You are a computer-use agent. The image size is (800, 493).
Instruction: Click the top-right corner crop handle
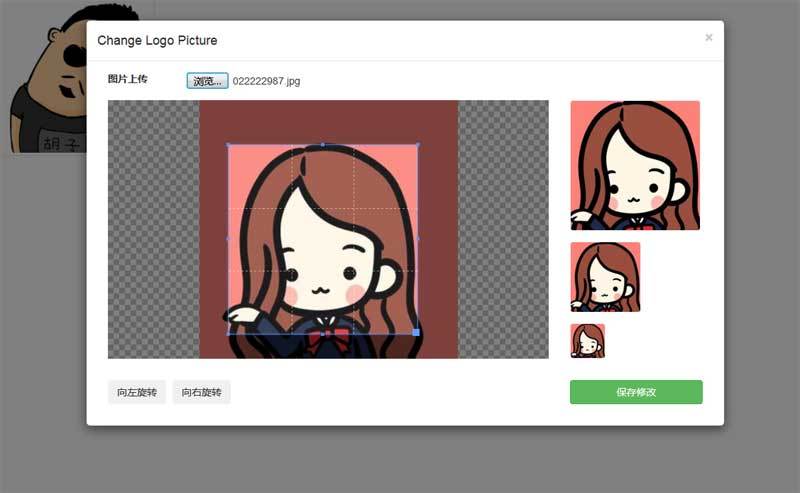(x=416, y=145)
